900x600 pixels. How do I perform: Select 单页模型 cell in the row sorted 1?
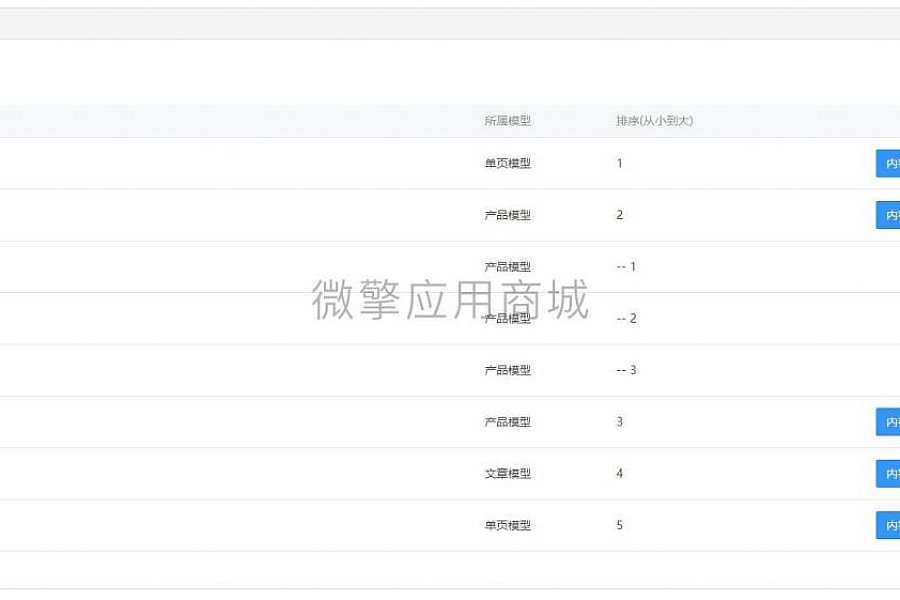coord(507,163)
